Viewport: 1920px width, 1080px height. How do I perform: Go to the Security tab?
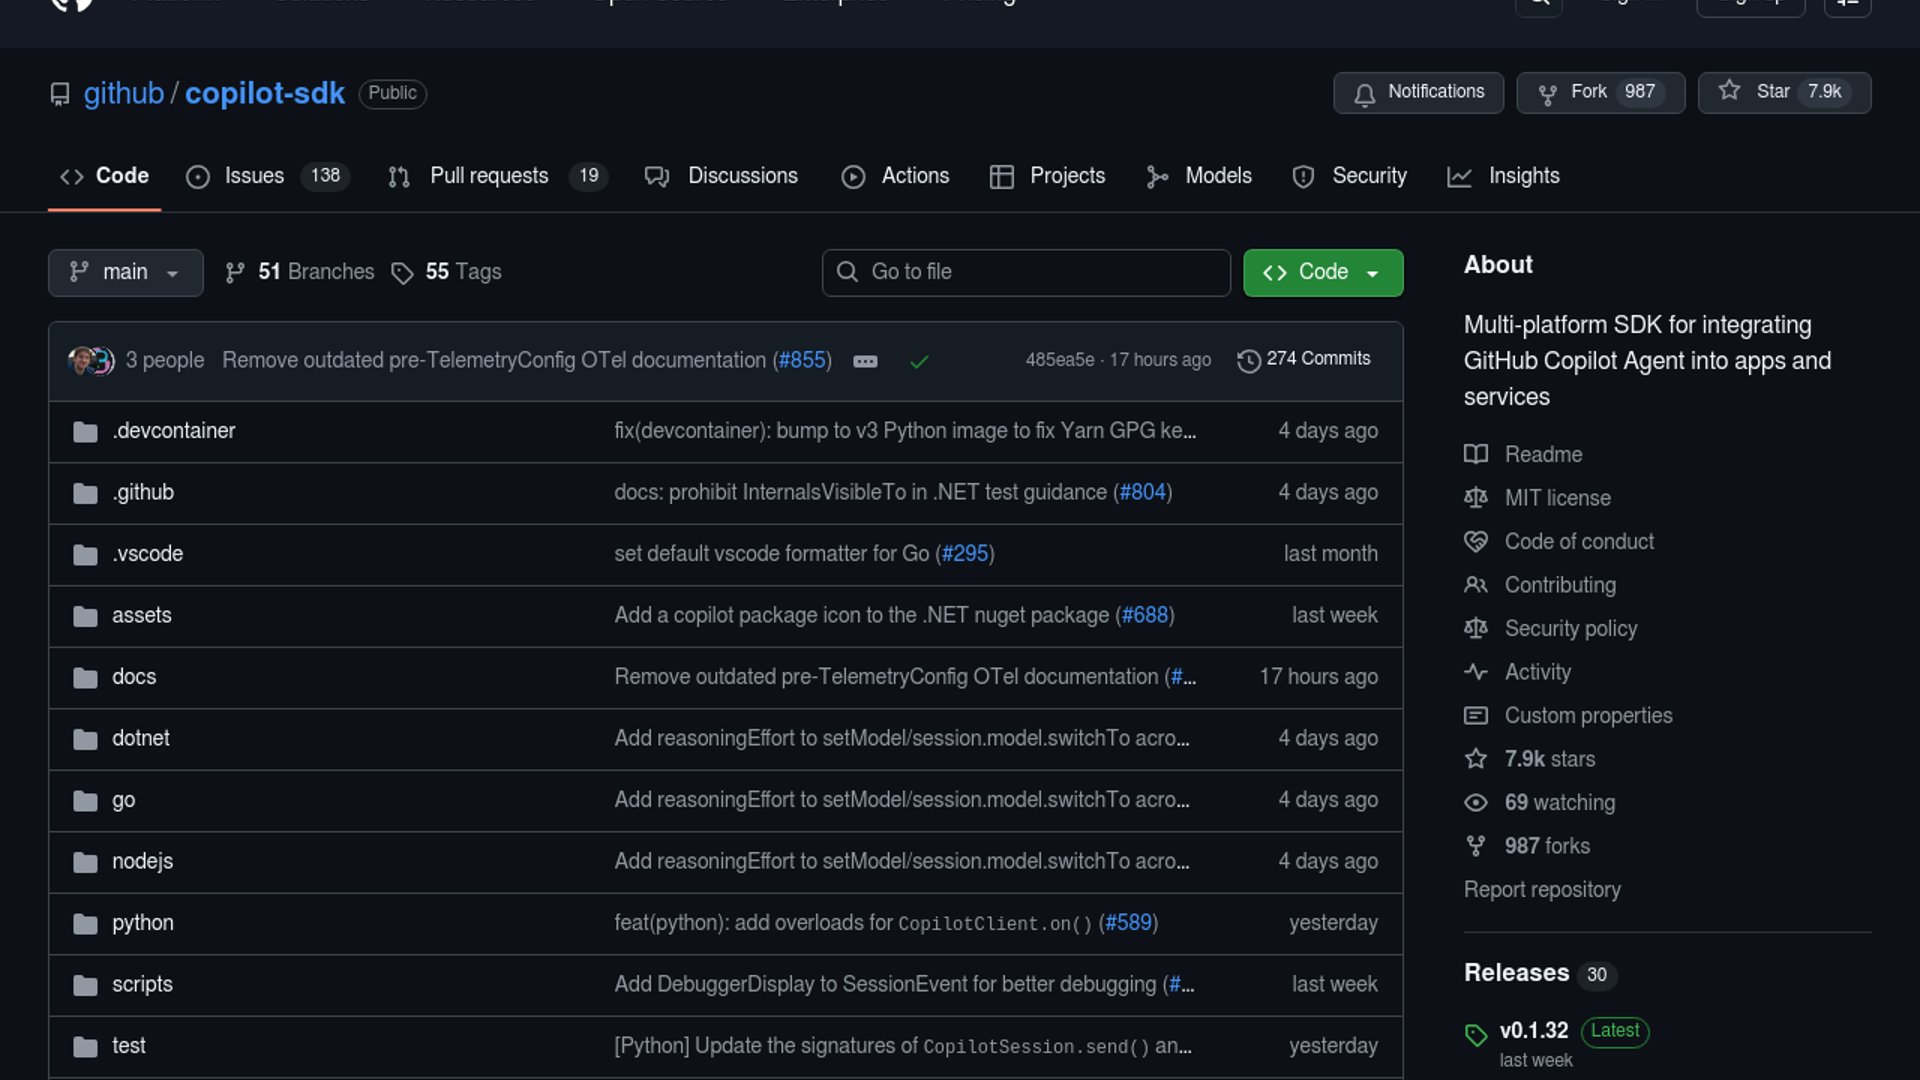[x=1368, y=176]
